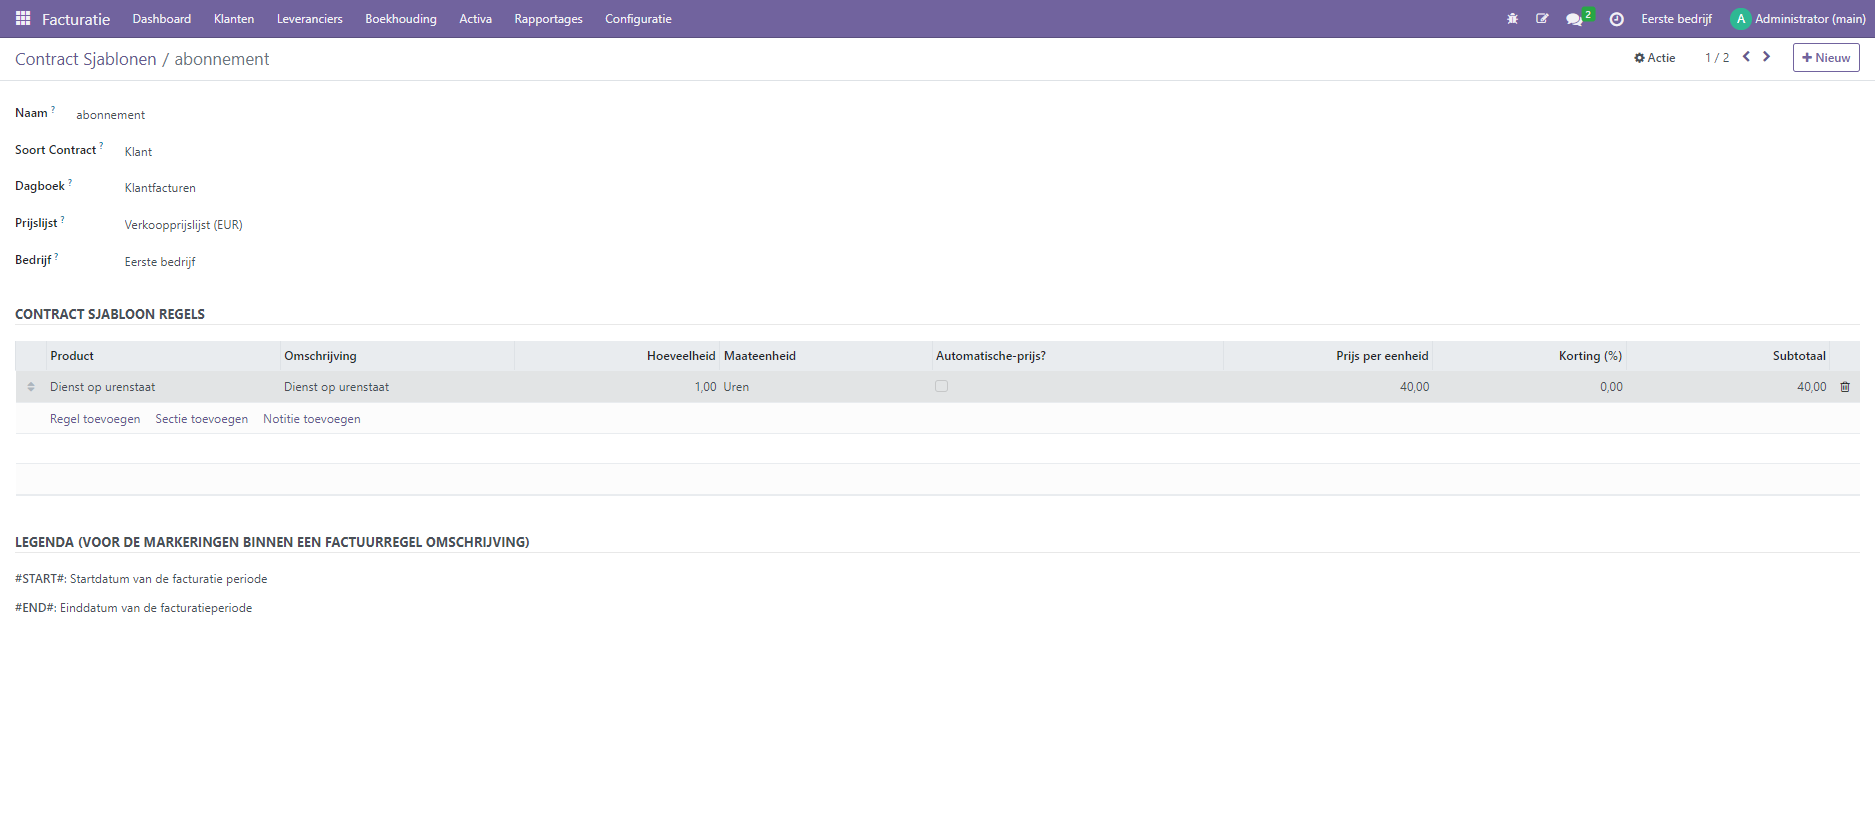Image resolution: width=1875 pixels, height=829 pixels.
Task: Open the apps grid menu icon
Action: click(x=23, y=19)
